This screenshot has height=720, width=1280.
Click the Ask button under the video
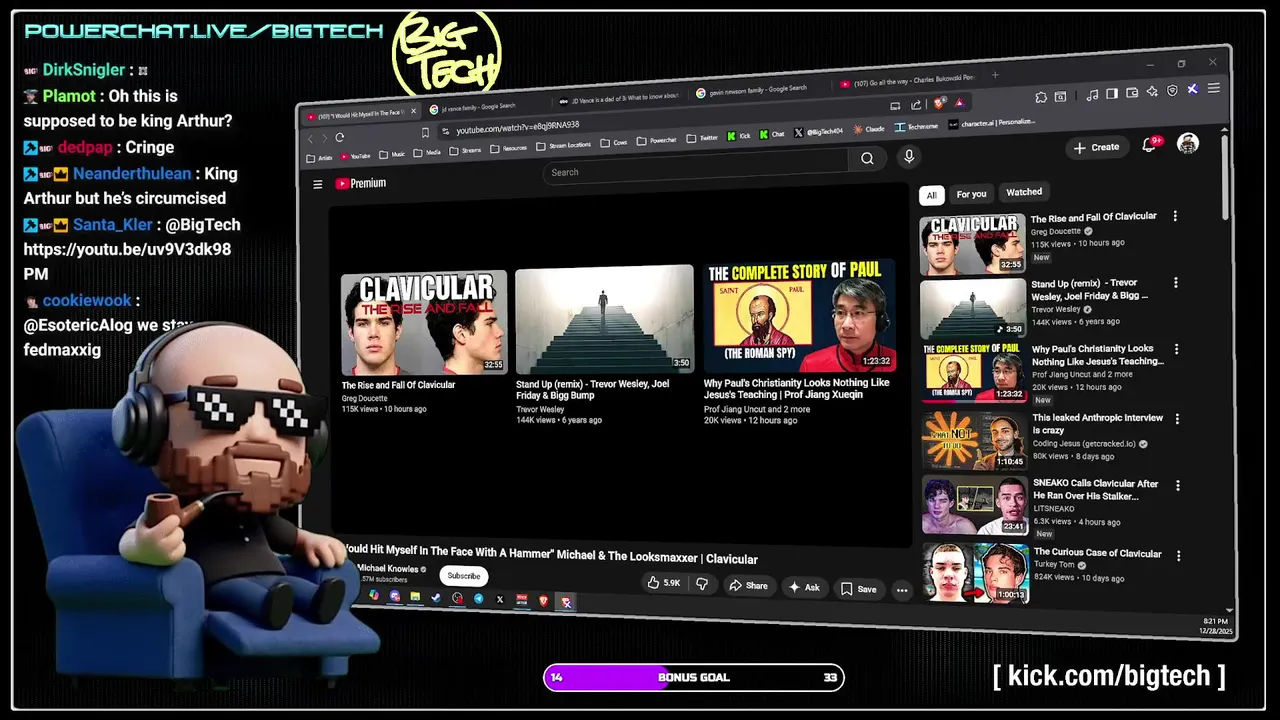click(804, 588)
